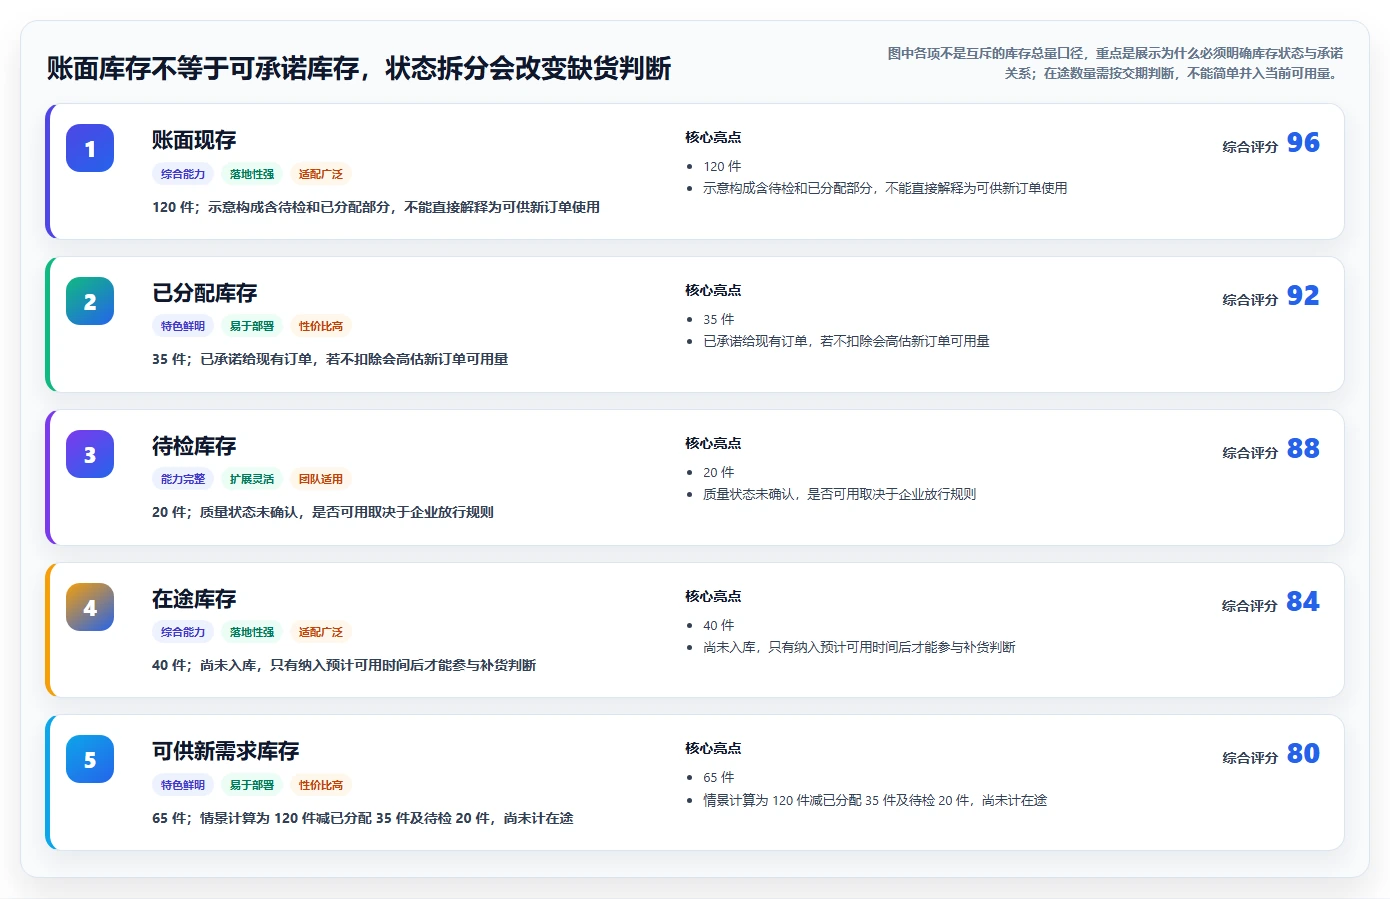
Task: Click bullet 示意构成含待检和已分配部分
Action: [x=885, y=188]
